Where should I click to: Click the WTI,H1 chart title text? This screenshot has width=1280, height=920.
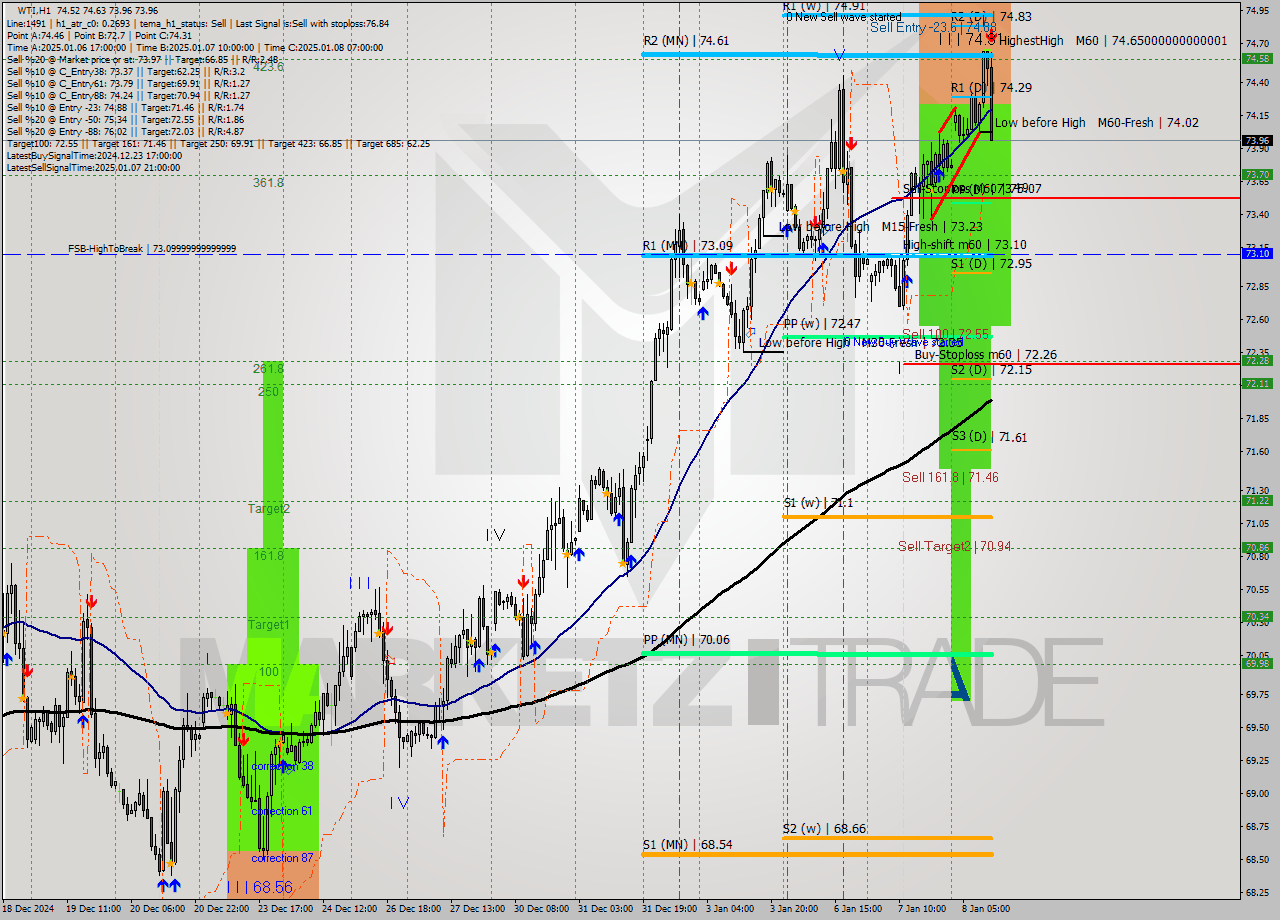tap(87, 11)
